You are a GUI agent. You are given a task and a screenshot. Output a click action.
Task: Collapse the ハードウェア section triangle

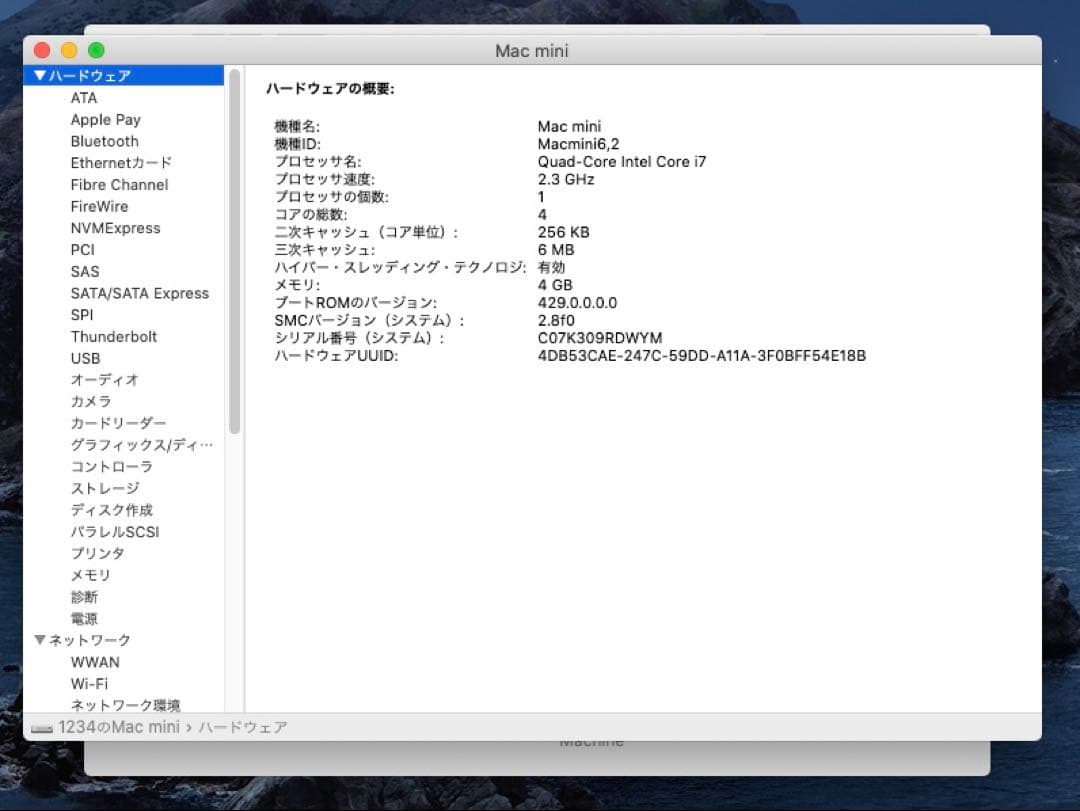[x=40, y=75]
